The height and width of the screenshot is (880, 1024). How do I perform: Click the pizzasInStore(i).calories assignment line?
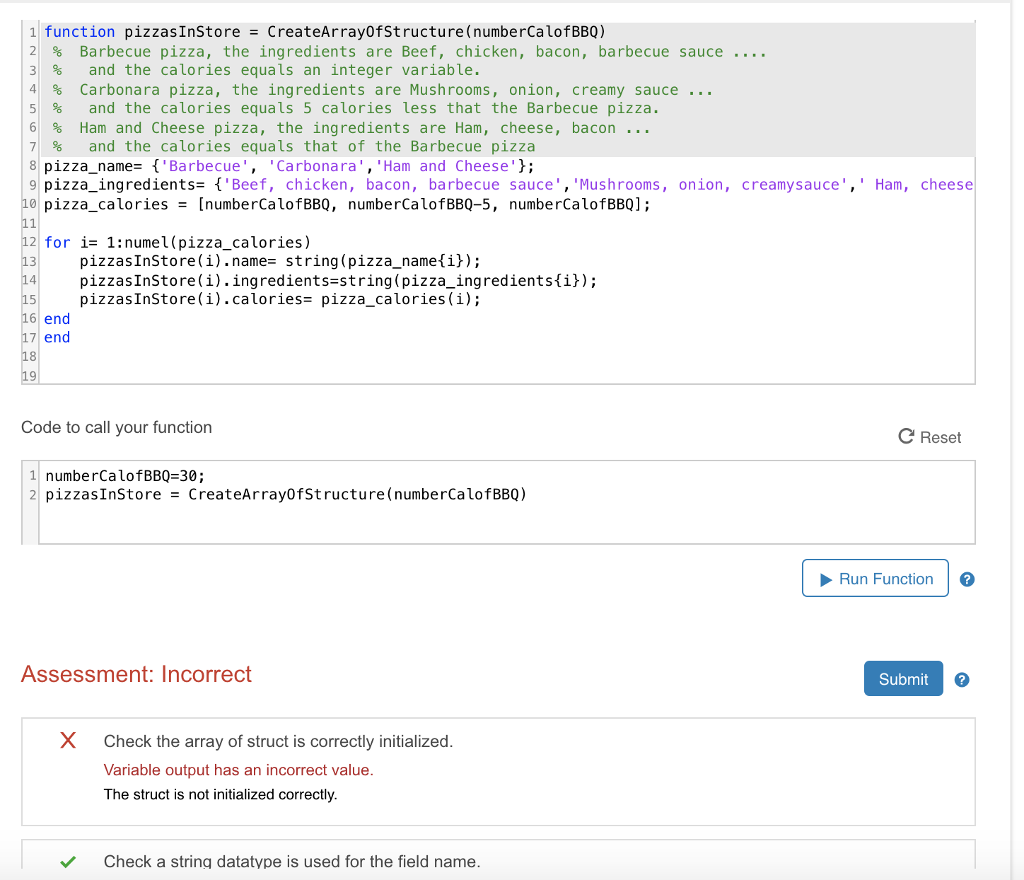(x=280, y=299)
